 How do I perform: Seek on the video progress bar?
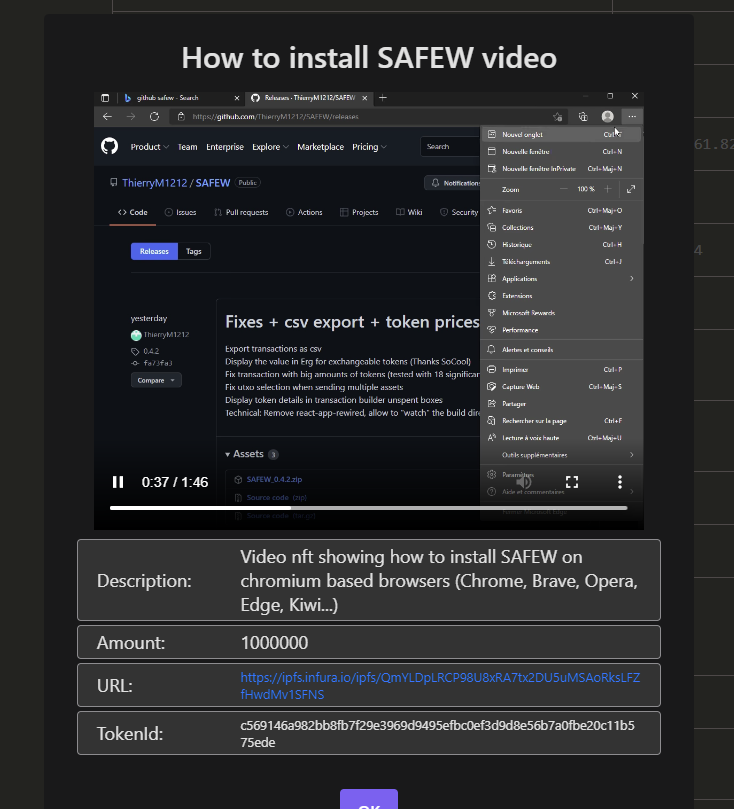pos(368,508)
